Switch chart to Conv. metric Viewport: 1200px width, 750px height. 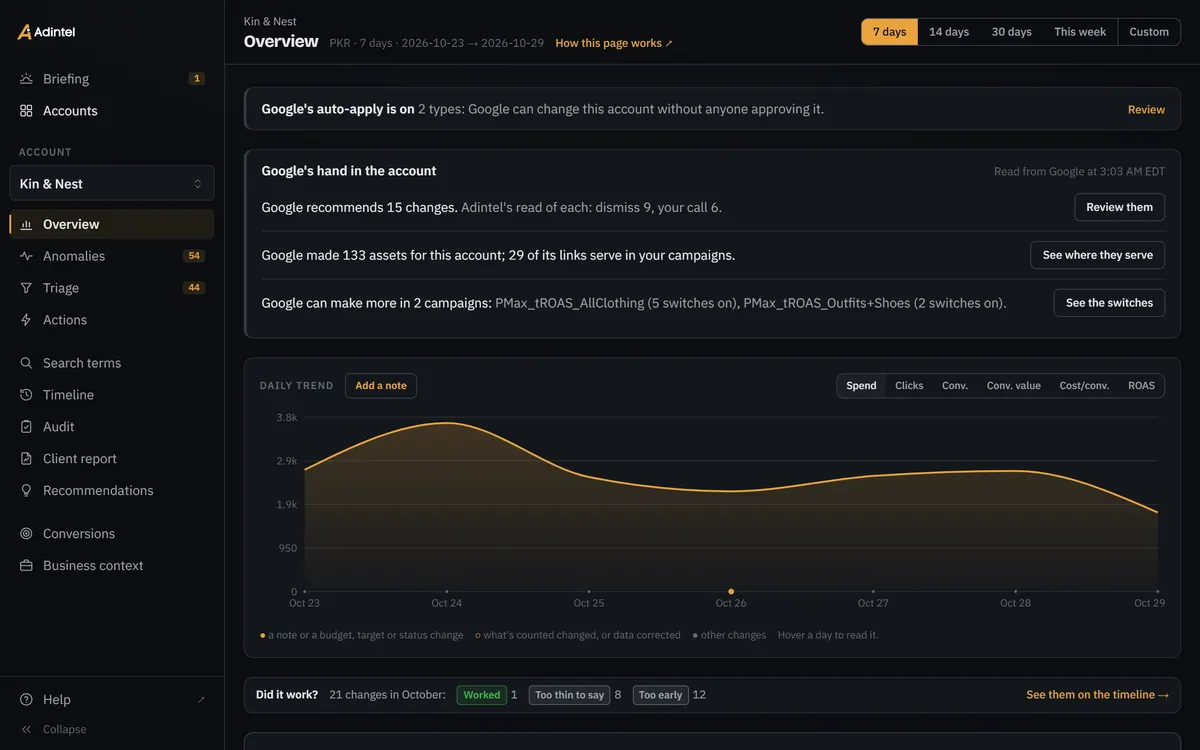tap(955, 386)
